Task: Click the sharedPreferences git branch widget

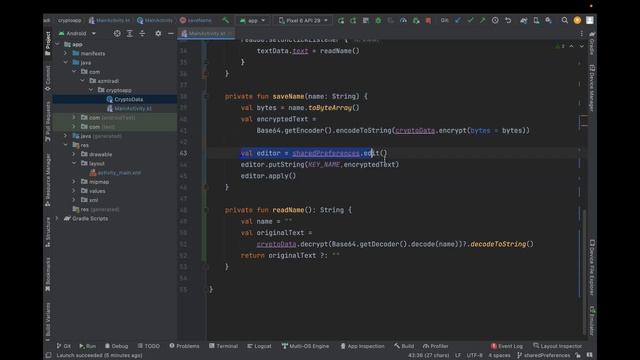Action: tap(544, 356)
